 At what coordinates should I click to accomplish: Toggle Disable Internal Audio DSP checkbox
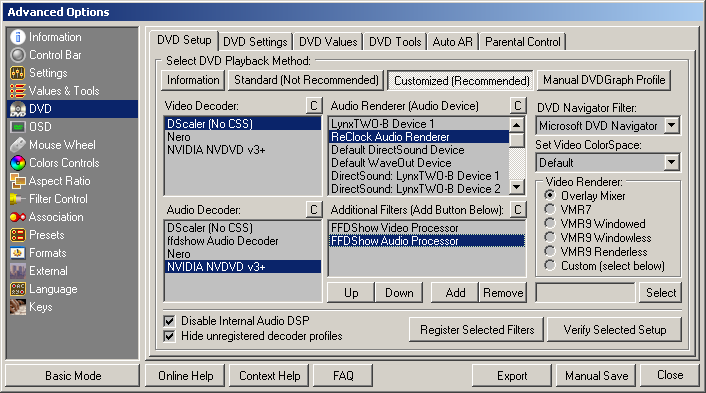[x=169, y=321]
